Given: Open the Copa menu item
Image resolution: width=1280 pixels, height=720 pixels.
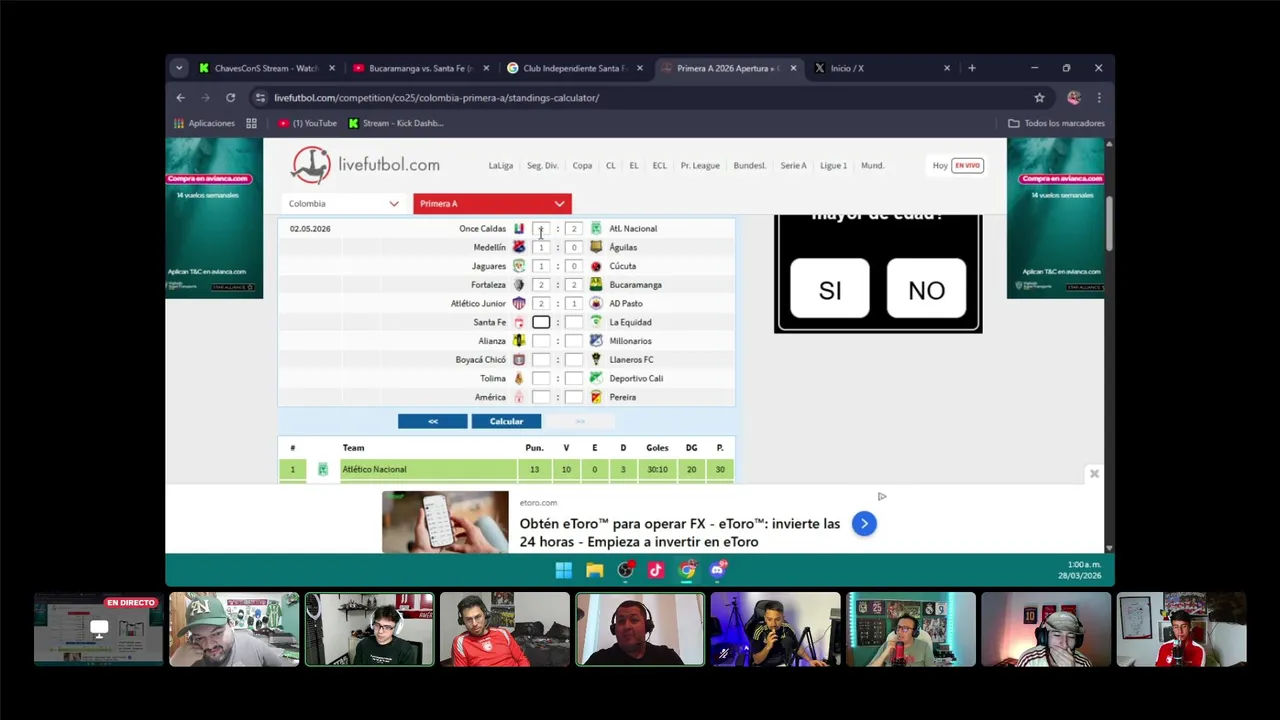Looking at the screenshot, I should coord(582,165).
